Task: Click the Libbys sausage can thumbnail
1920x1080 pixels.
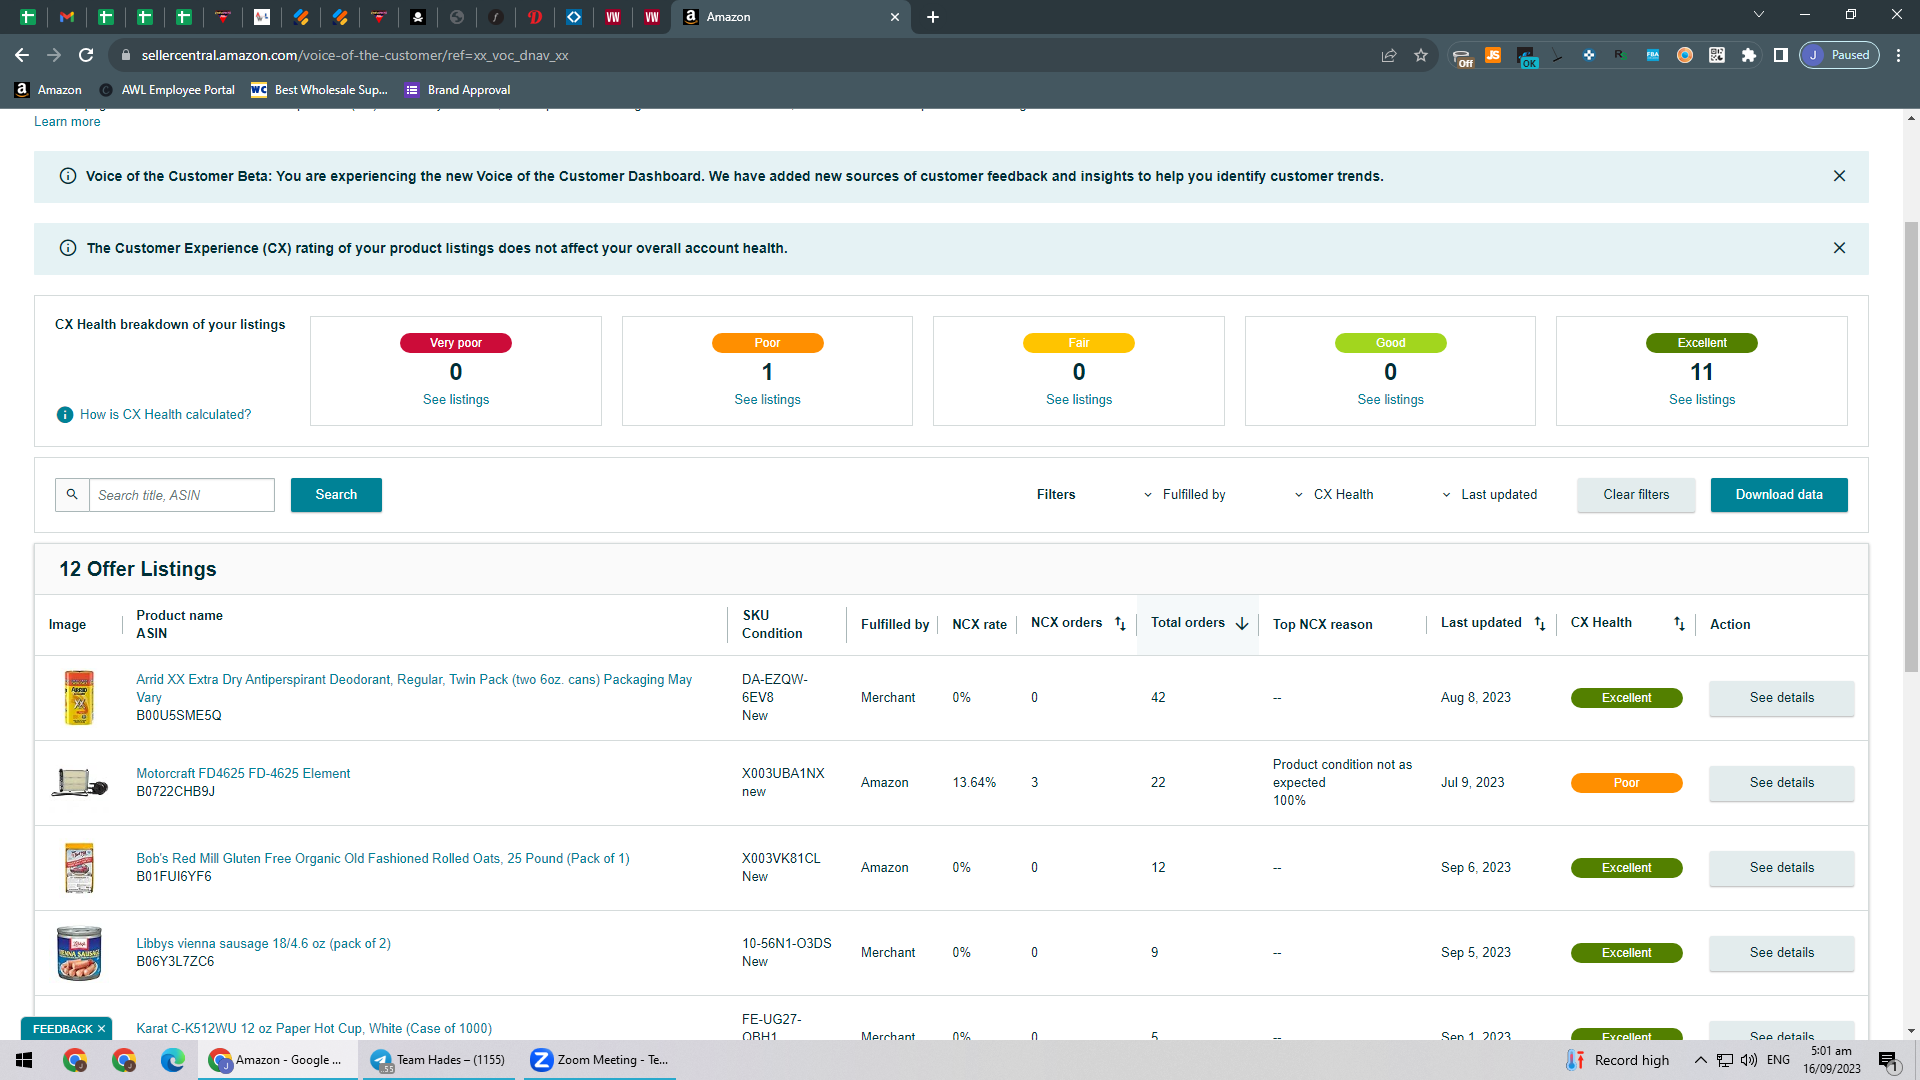Action: (x=79, y=953)
